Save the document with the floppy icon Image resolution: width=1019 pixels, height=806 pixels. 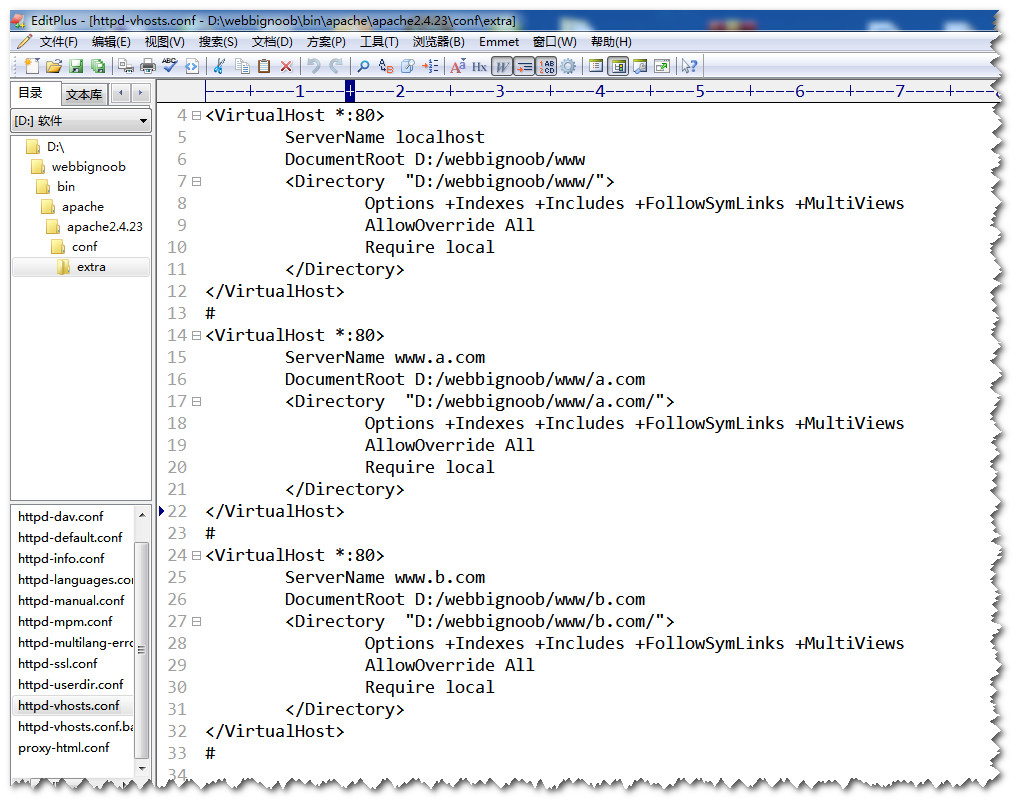pos(76,66)
